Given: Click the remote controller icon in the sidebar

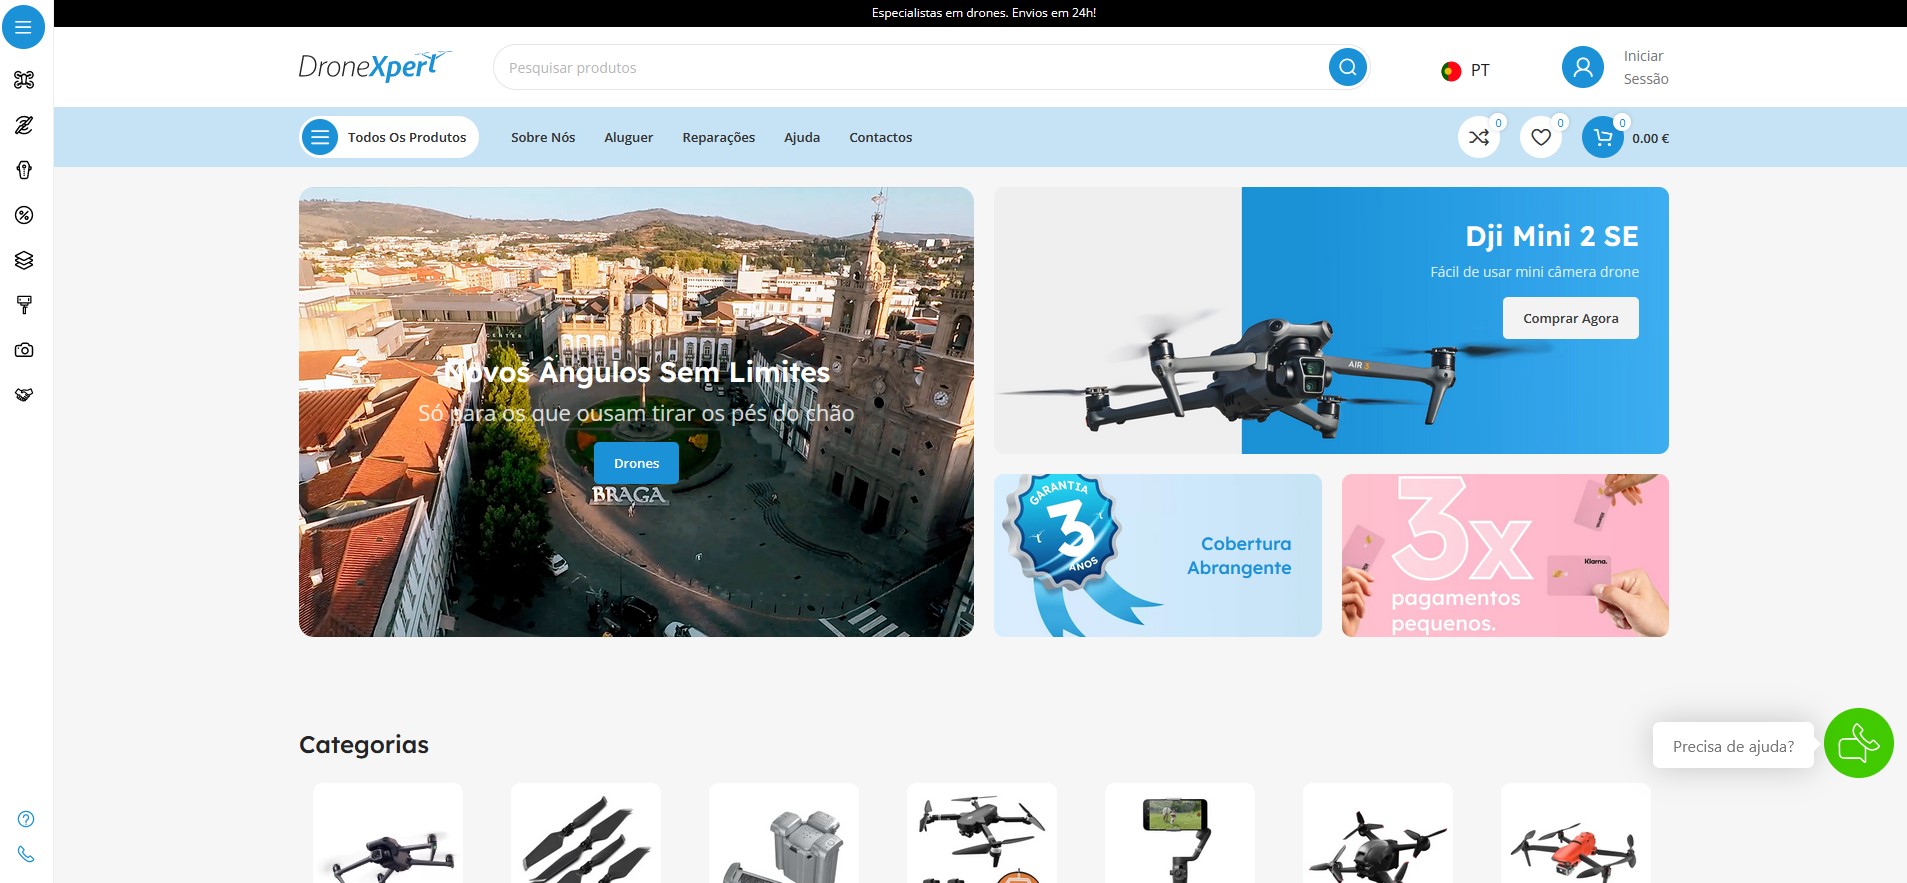Looking at the screenshot, I should click(x=24, y=170).
